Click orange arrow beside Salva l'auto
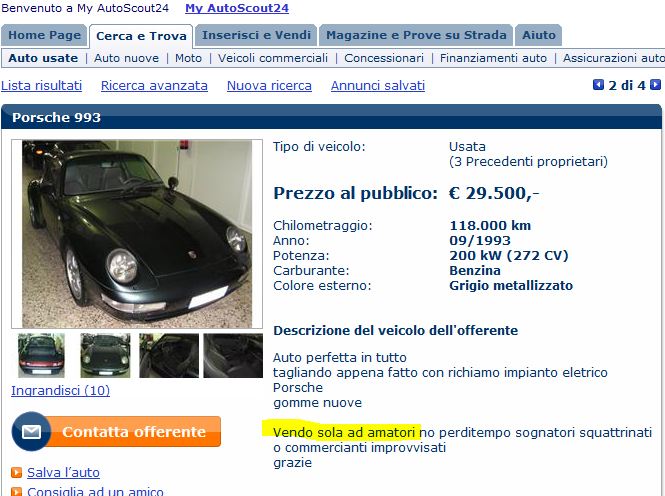Image resolution: width=665 pixels, height=496 pixels. [16, 472]
